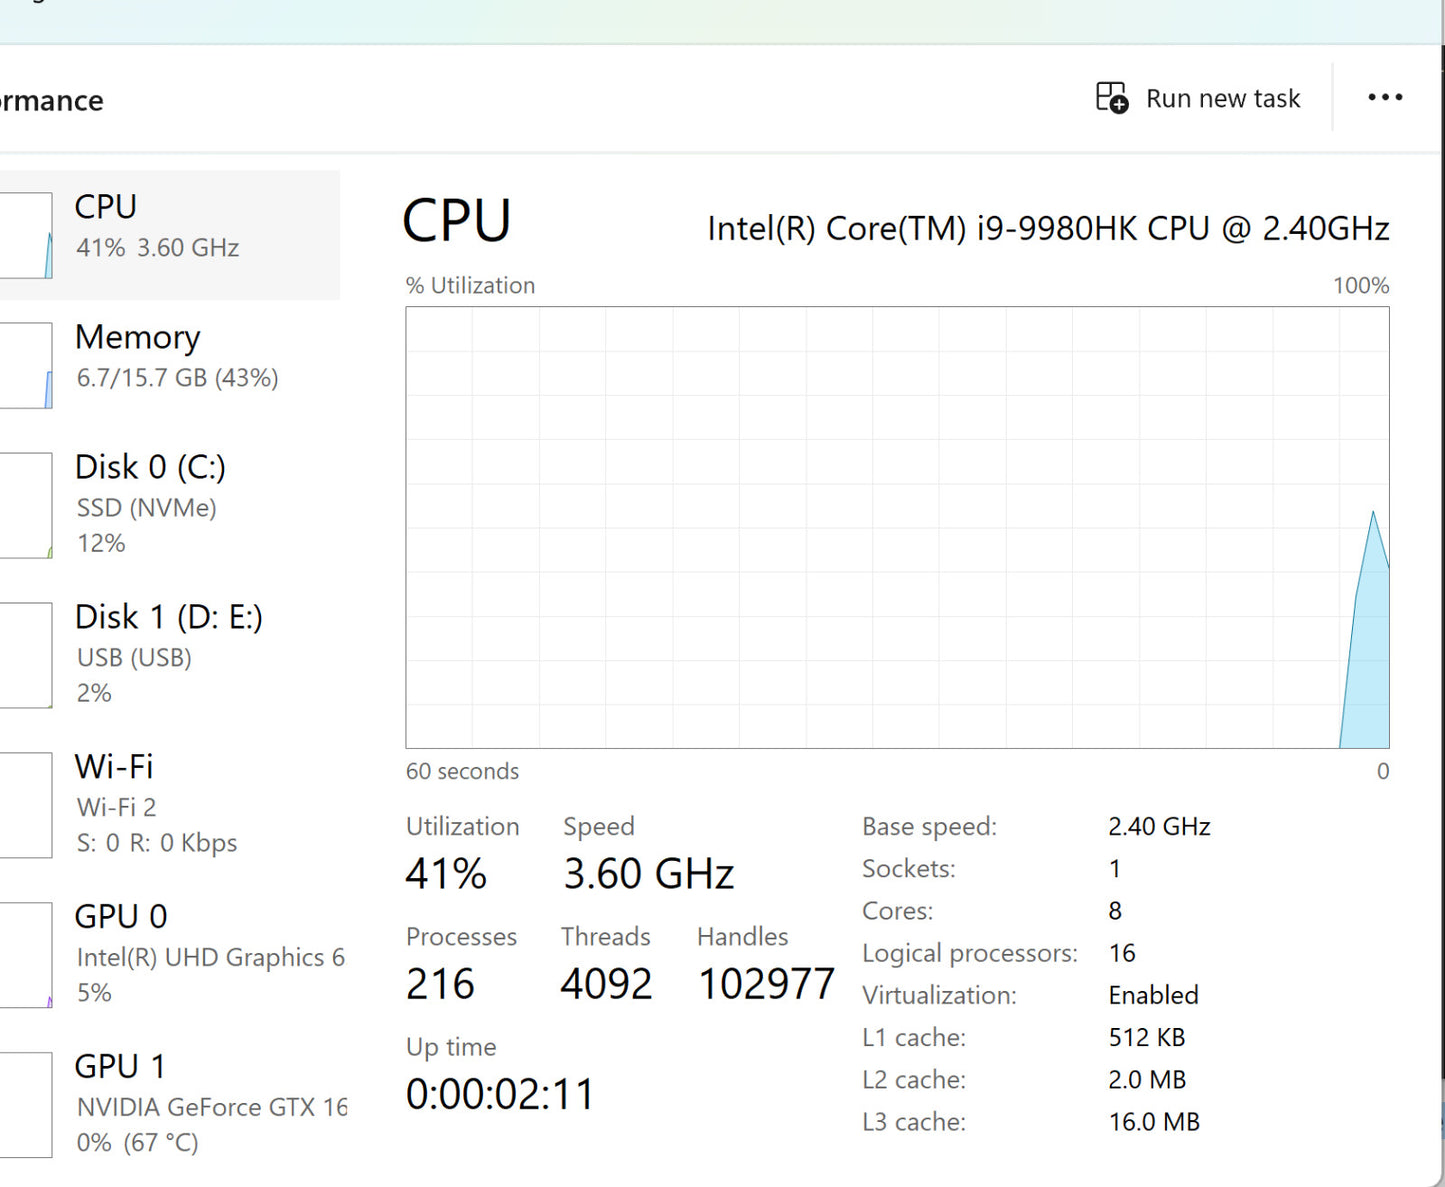Click the large CPU heading above graph

(457, 221)
